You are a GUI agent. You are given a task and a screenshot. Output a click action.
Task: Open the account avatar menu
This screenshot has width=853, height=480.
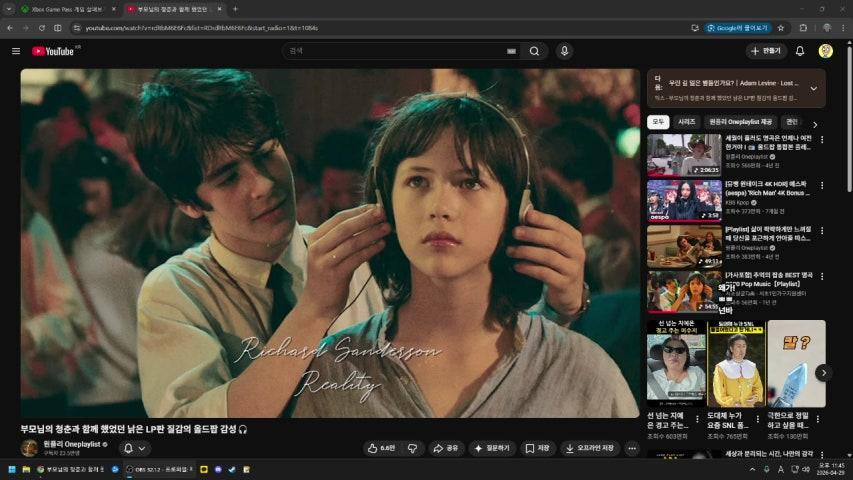coord(825,51)
